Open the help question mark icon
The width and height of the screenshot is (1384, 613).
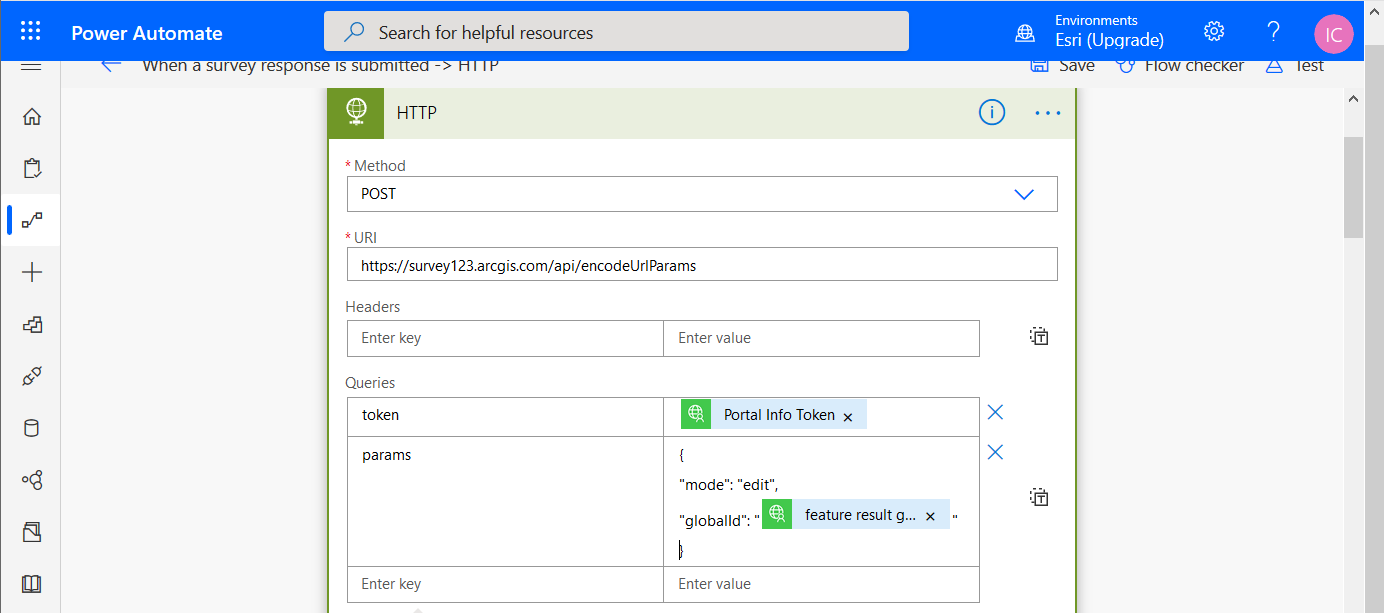[1273, 31]
